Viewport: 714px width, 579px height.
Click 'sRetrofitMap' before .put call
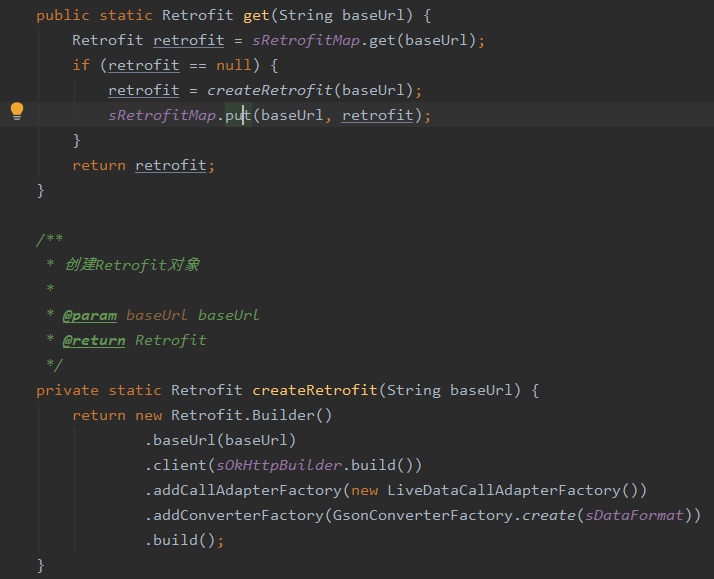coord(162,116)
